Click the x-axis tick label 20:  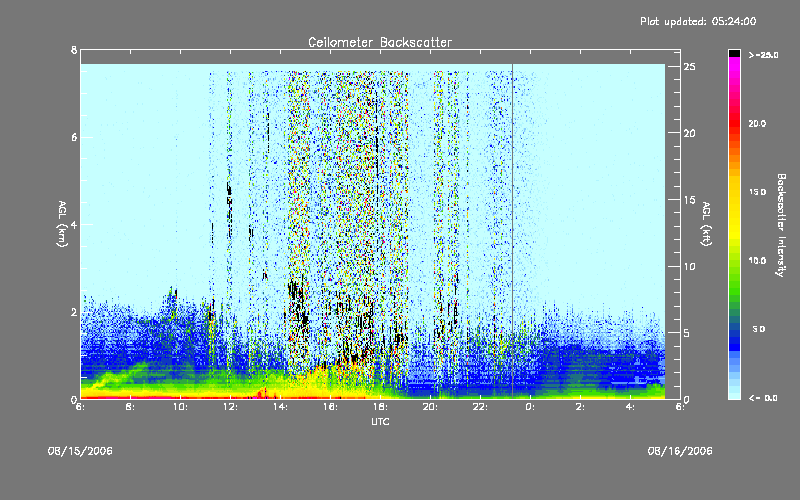click(430, 407)
